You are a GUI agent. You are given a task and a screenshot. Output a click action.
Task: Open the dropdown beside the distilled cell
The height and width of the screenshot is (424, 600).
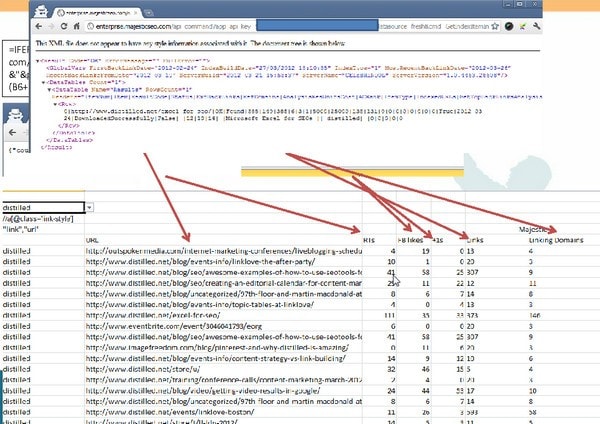[89, 207]
